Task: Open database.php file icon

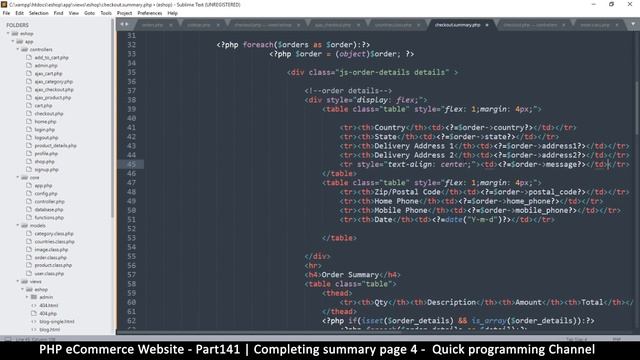Action: [x=29, y=209]
